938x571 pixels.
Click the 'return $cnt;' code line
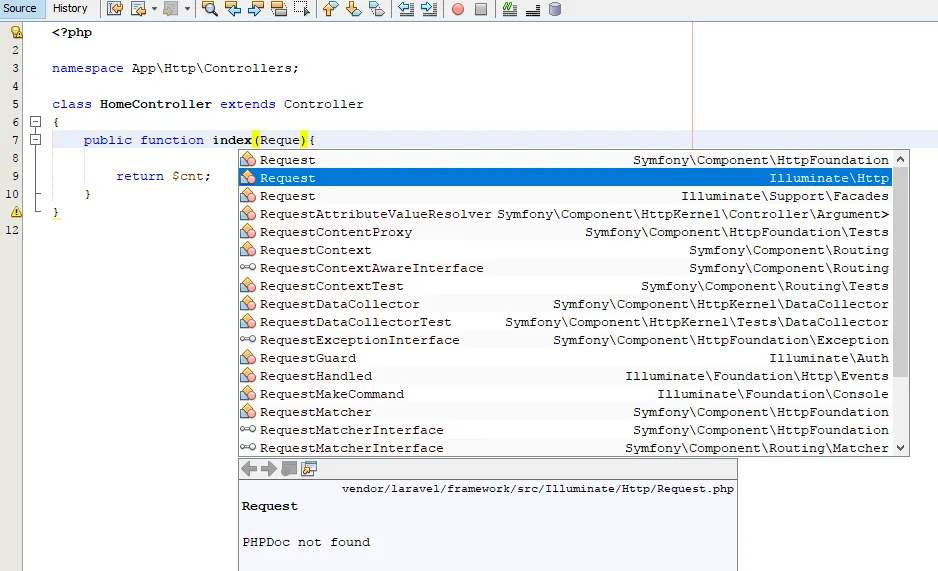pos(163,176)
